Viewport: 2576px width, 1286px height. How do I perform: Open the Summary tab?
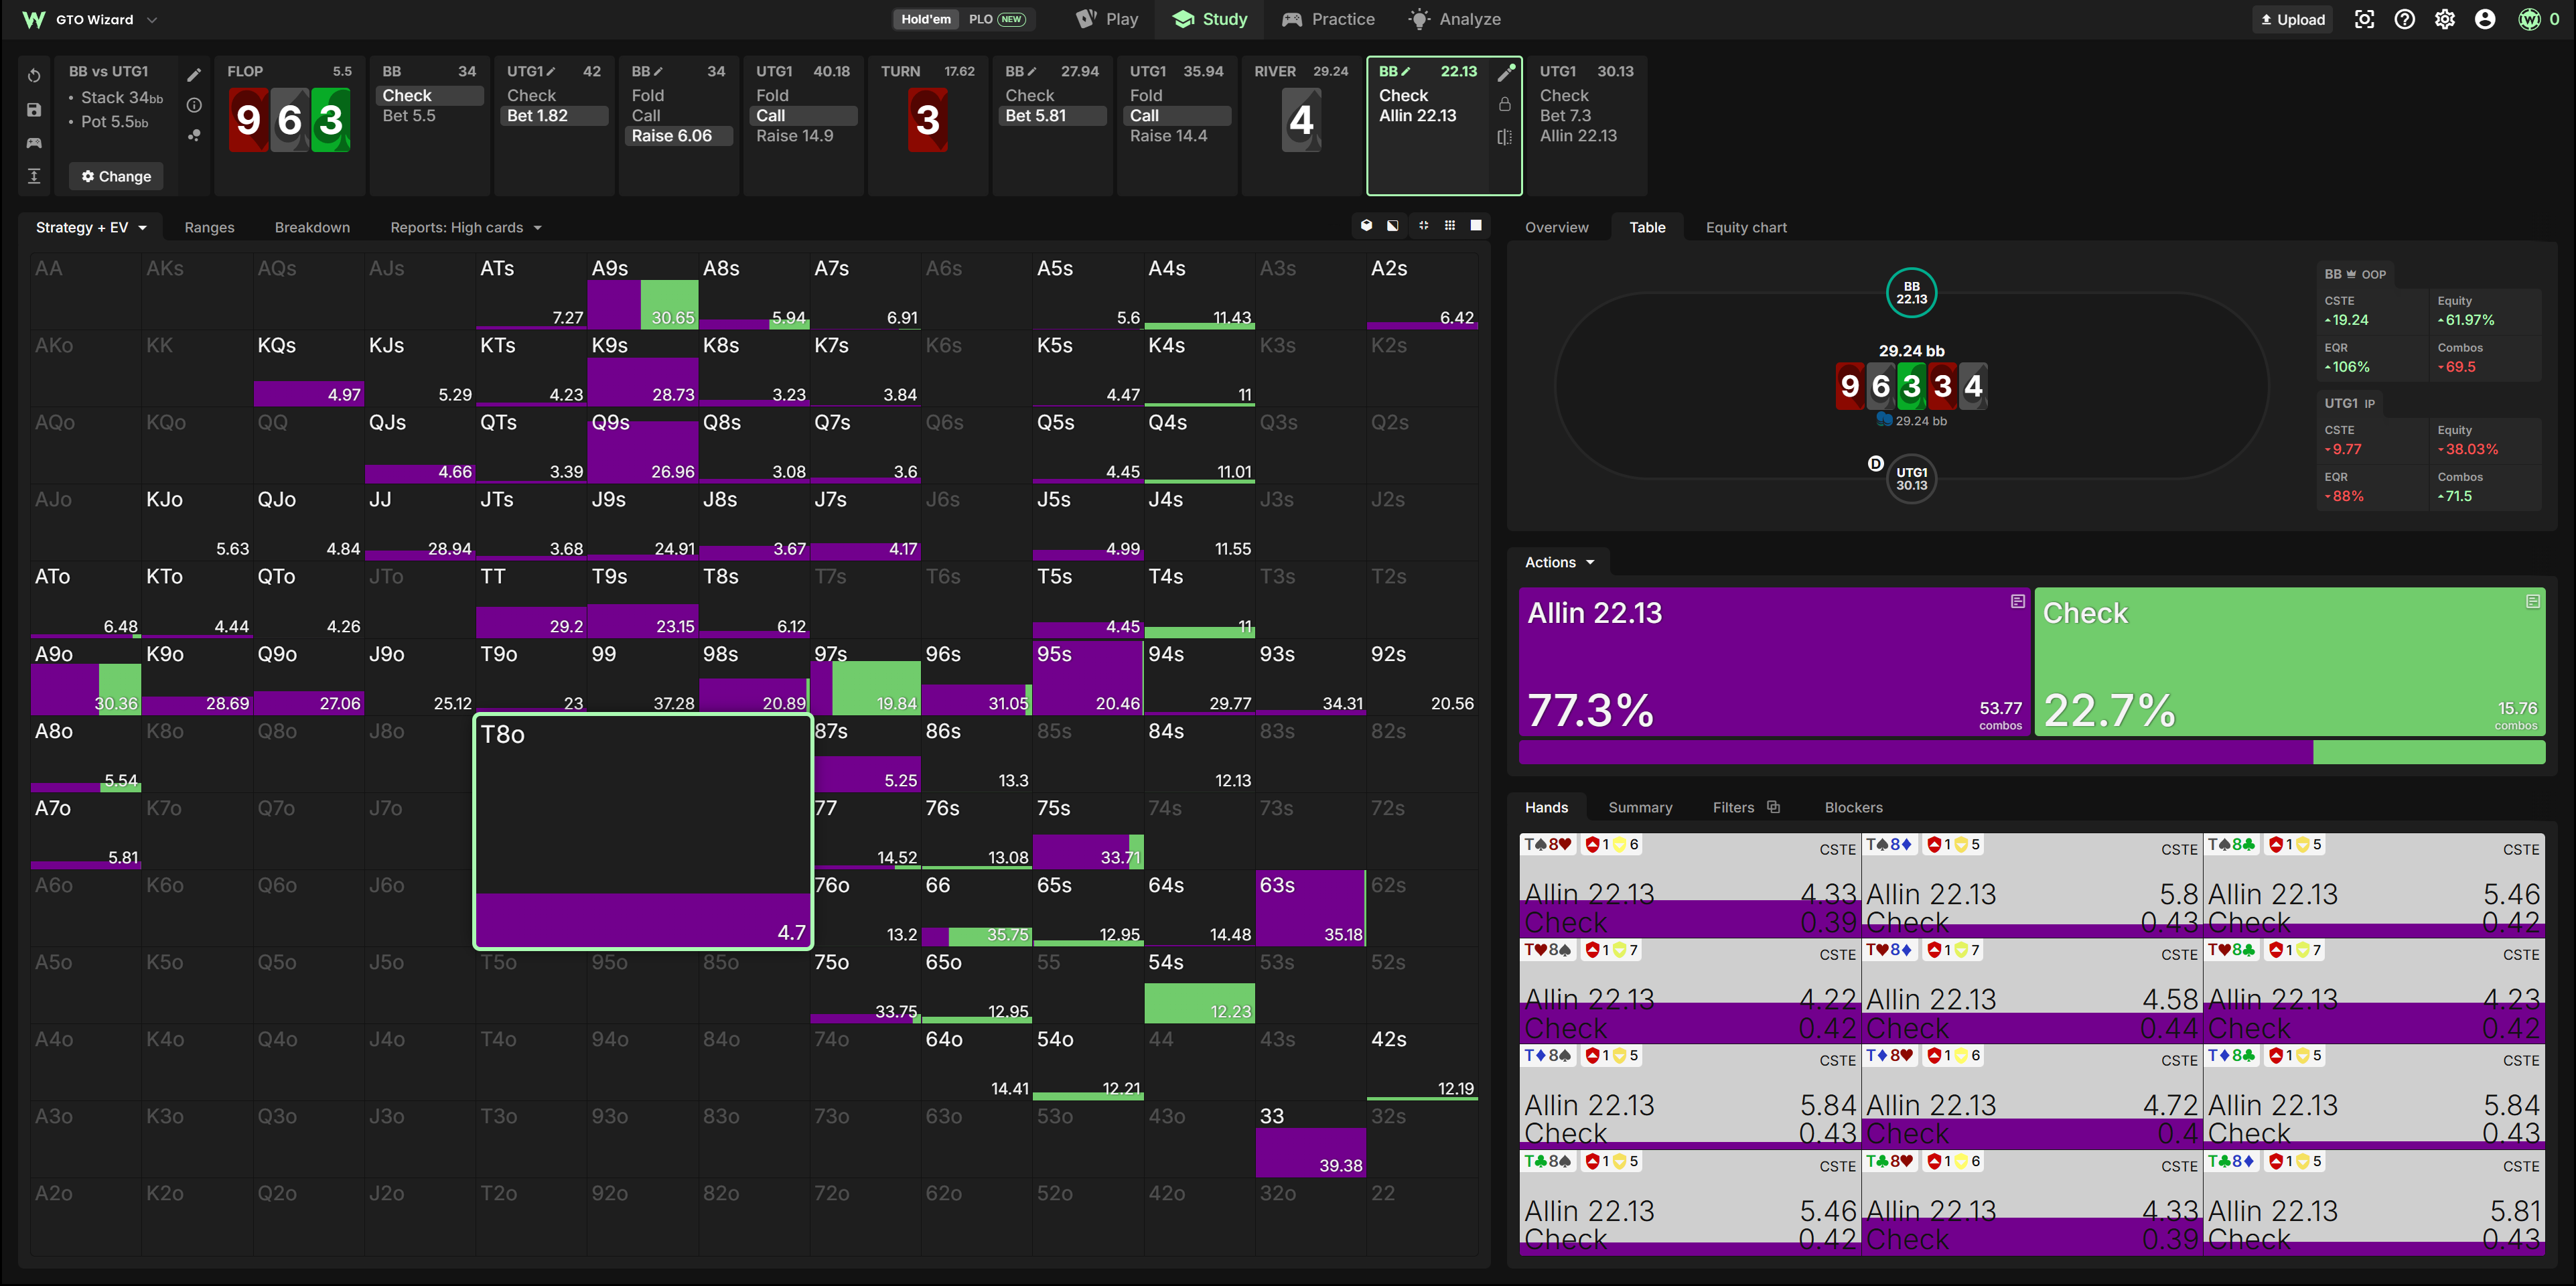pyautogui.click(x=1640, y=807)
